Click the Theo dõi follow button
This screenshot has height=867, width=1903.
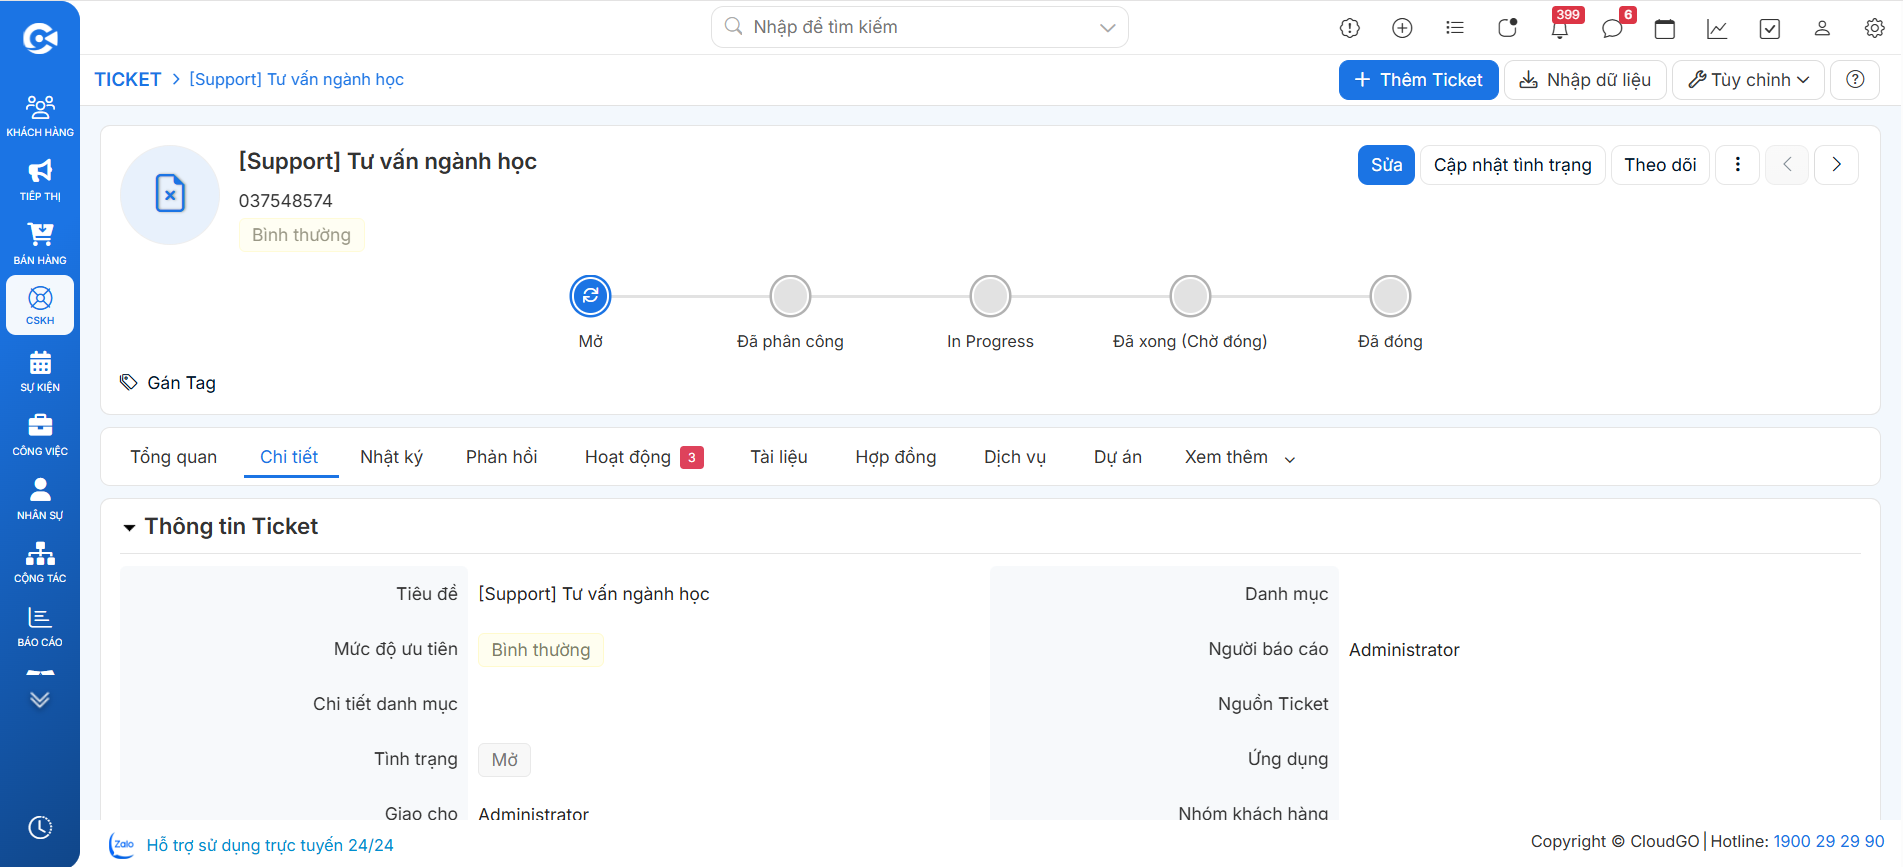(x=1660, y=165)
